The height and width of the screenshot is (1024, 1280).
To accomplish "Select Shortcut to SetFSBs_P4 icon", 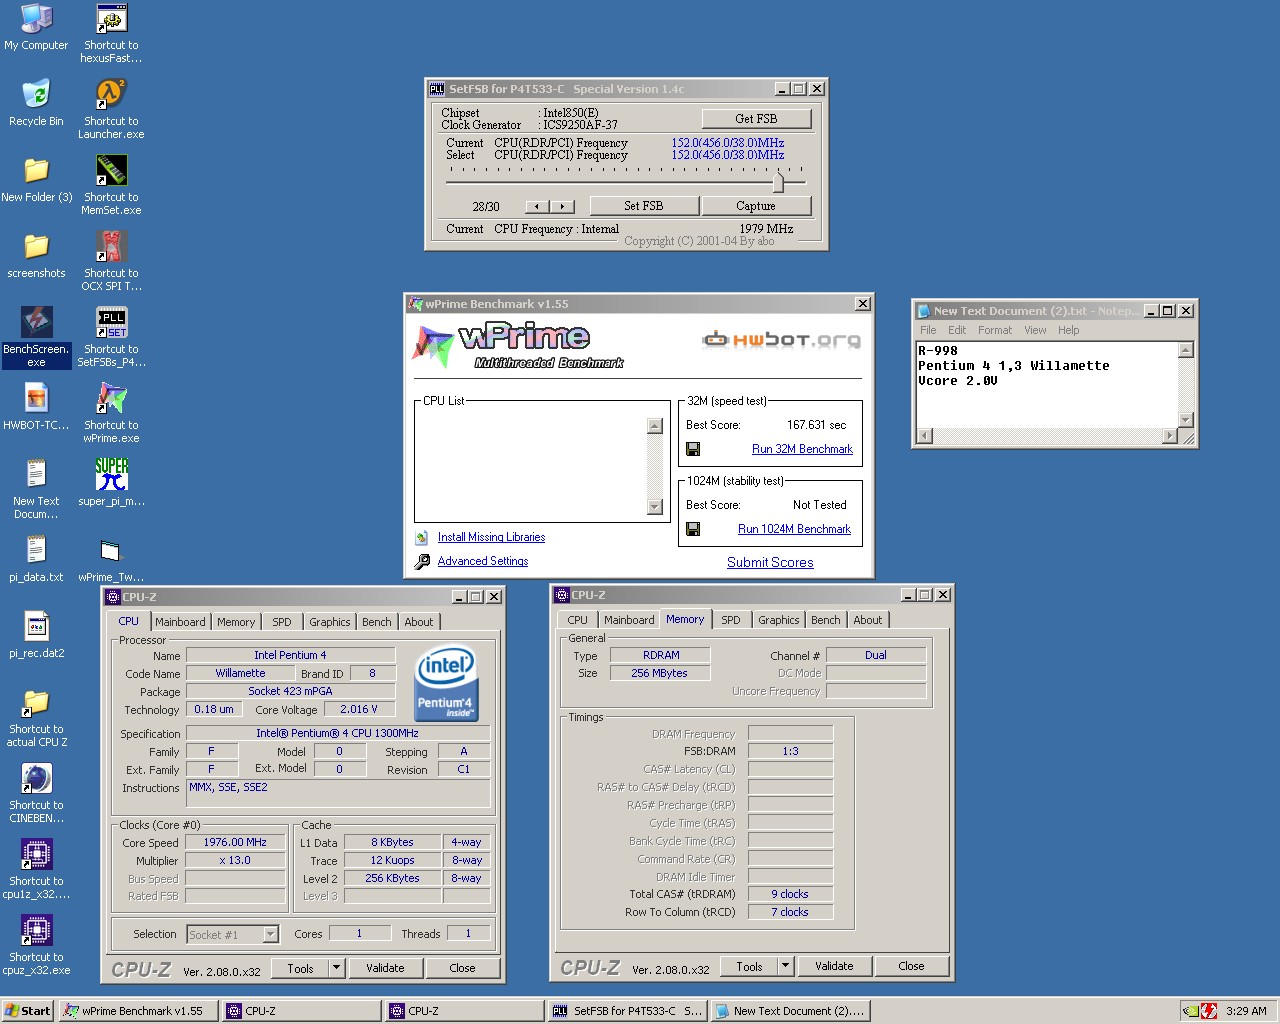I will click(111, 337).
